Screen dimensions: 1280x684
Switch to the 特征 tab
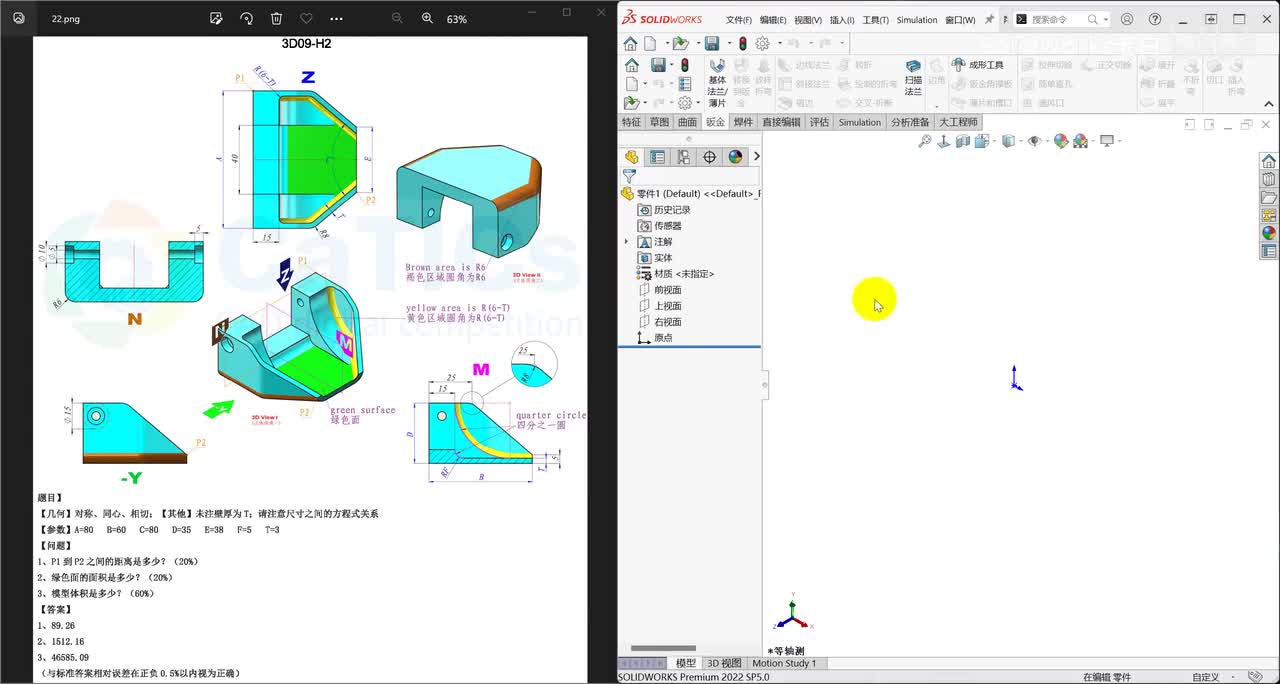tap(631, 122)
